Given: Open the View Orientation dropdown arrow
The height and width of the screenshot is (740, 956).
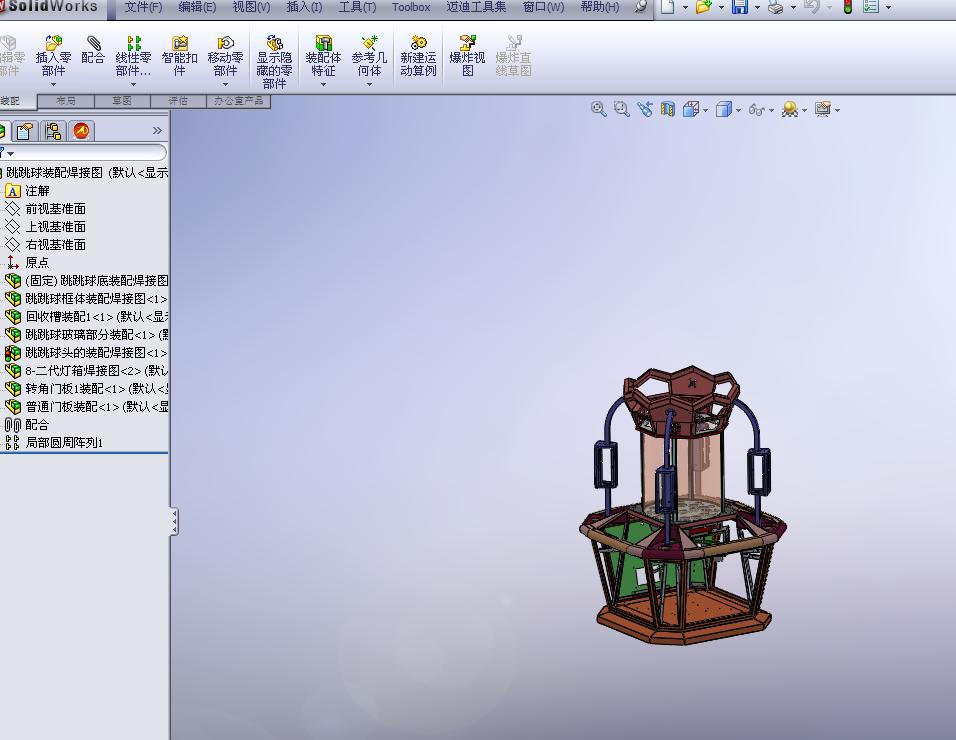Looking at the screenshot, I should [x=705, y=110].
